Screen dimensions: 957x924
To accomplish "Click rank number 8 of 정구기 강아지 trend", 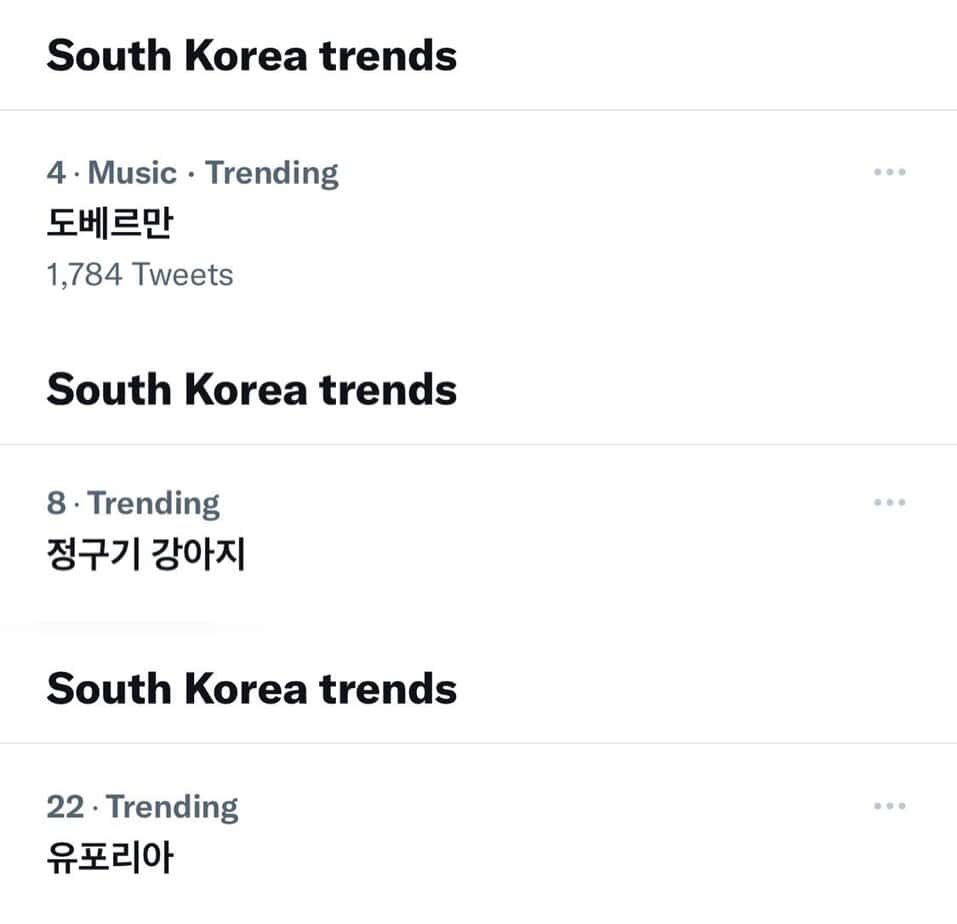I will [x=56, y=503].
